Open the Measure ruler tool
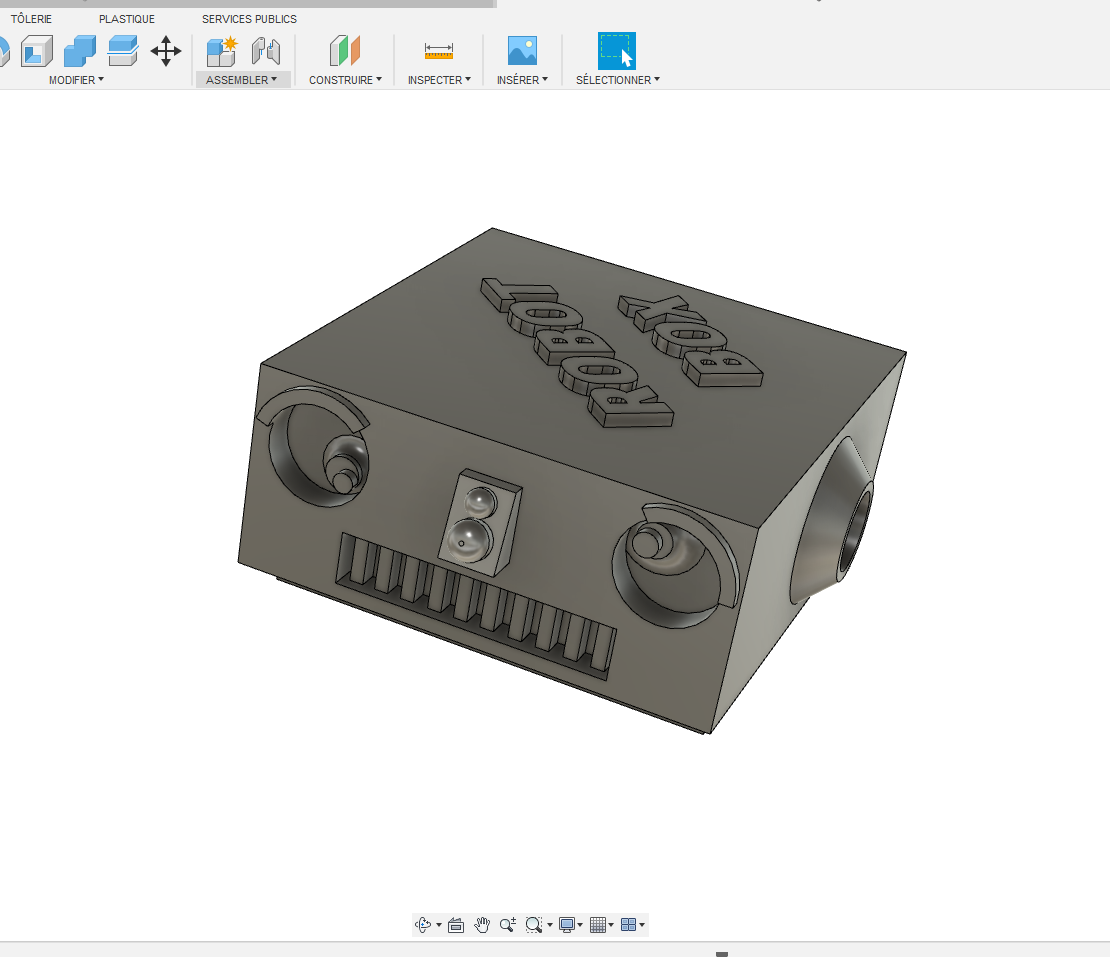 click(439, 51)
